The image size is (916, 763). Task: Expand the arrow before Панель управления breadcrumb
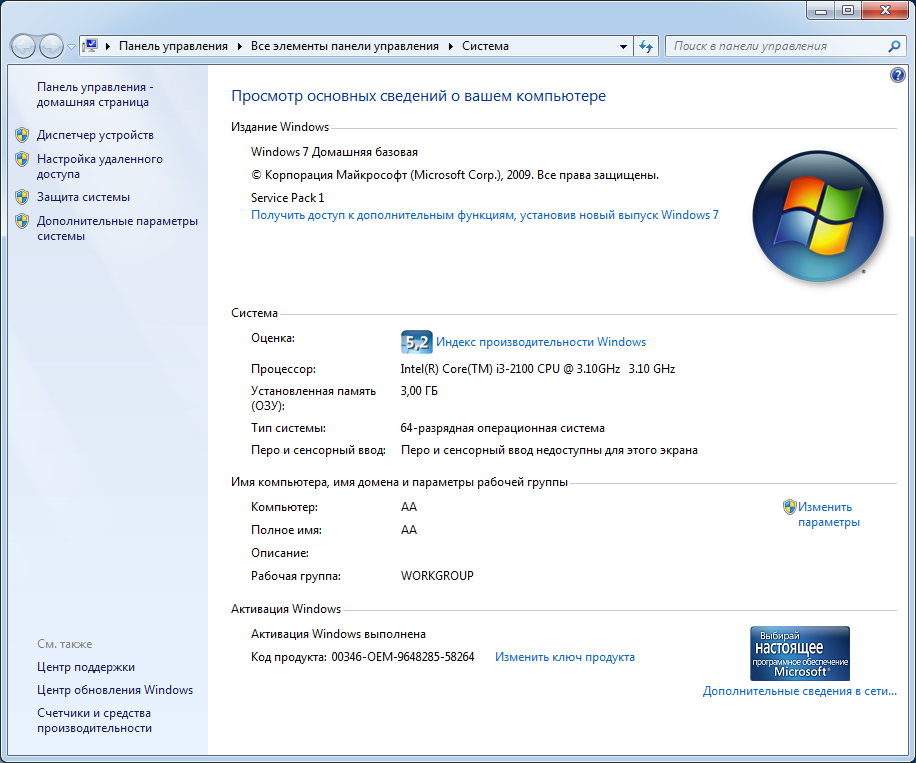point(108,46)
